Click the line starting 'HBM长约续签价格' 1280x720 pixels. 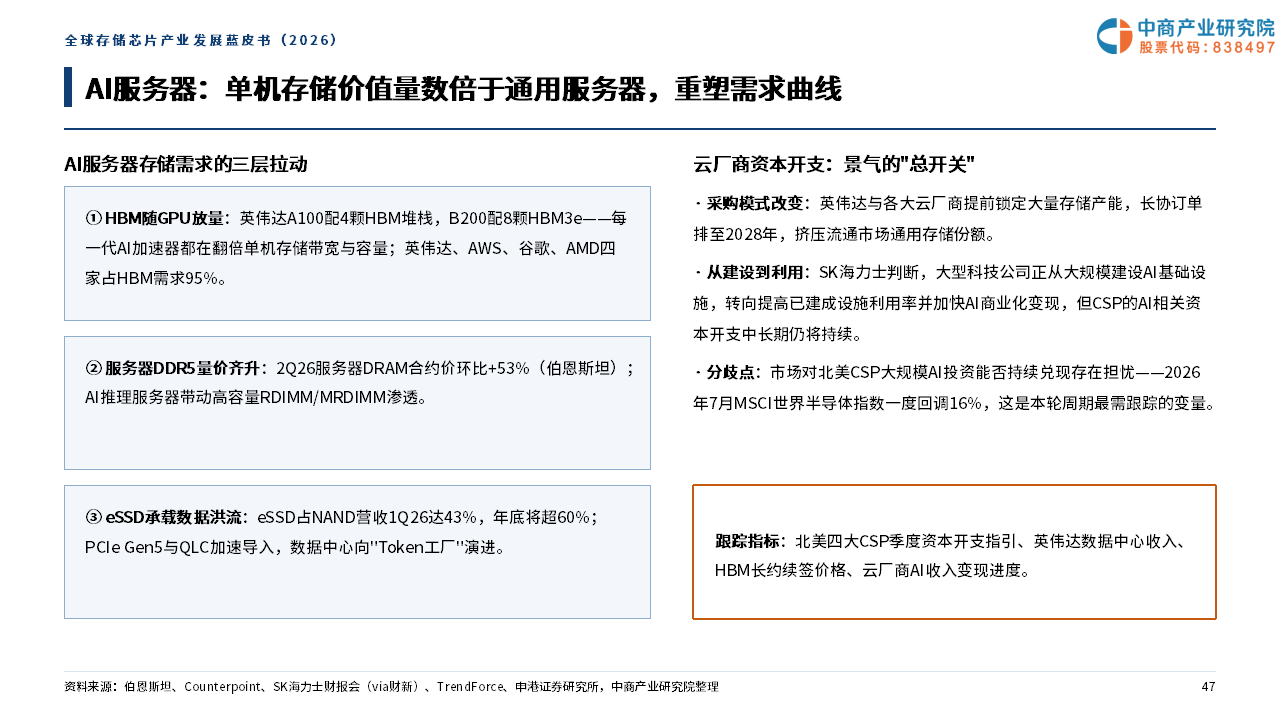(x=872, y=570)
